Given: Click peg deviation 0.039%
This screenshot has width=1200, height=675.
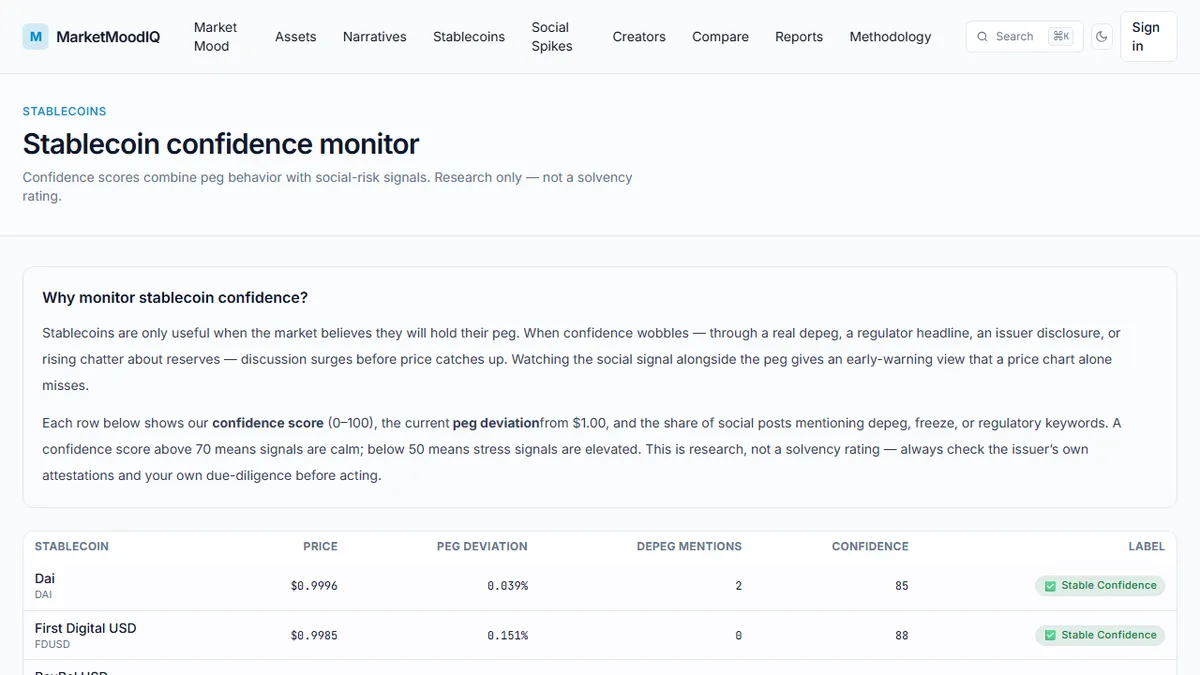Looking at the screenshot, I should point(507,586).
